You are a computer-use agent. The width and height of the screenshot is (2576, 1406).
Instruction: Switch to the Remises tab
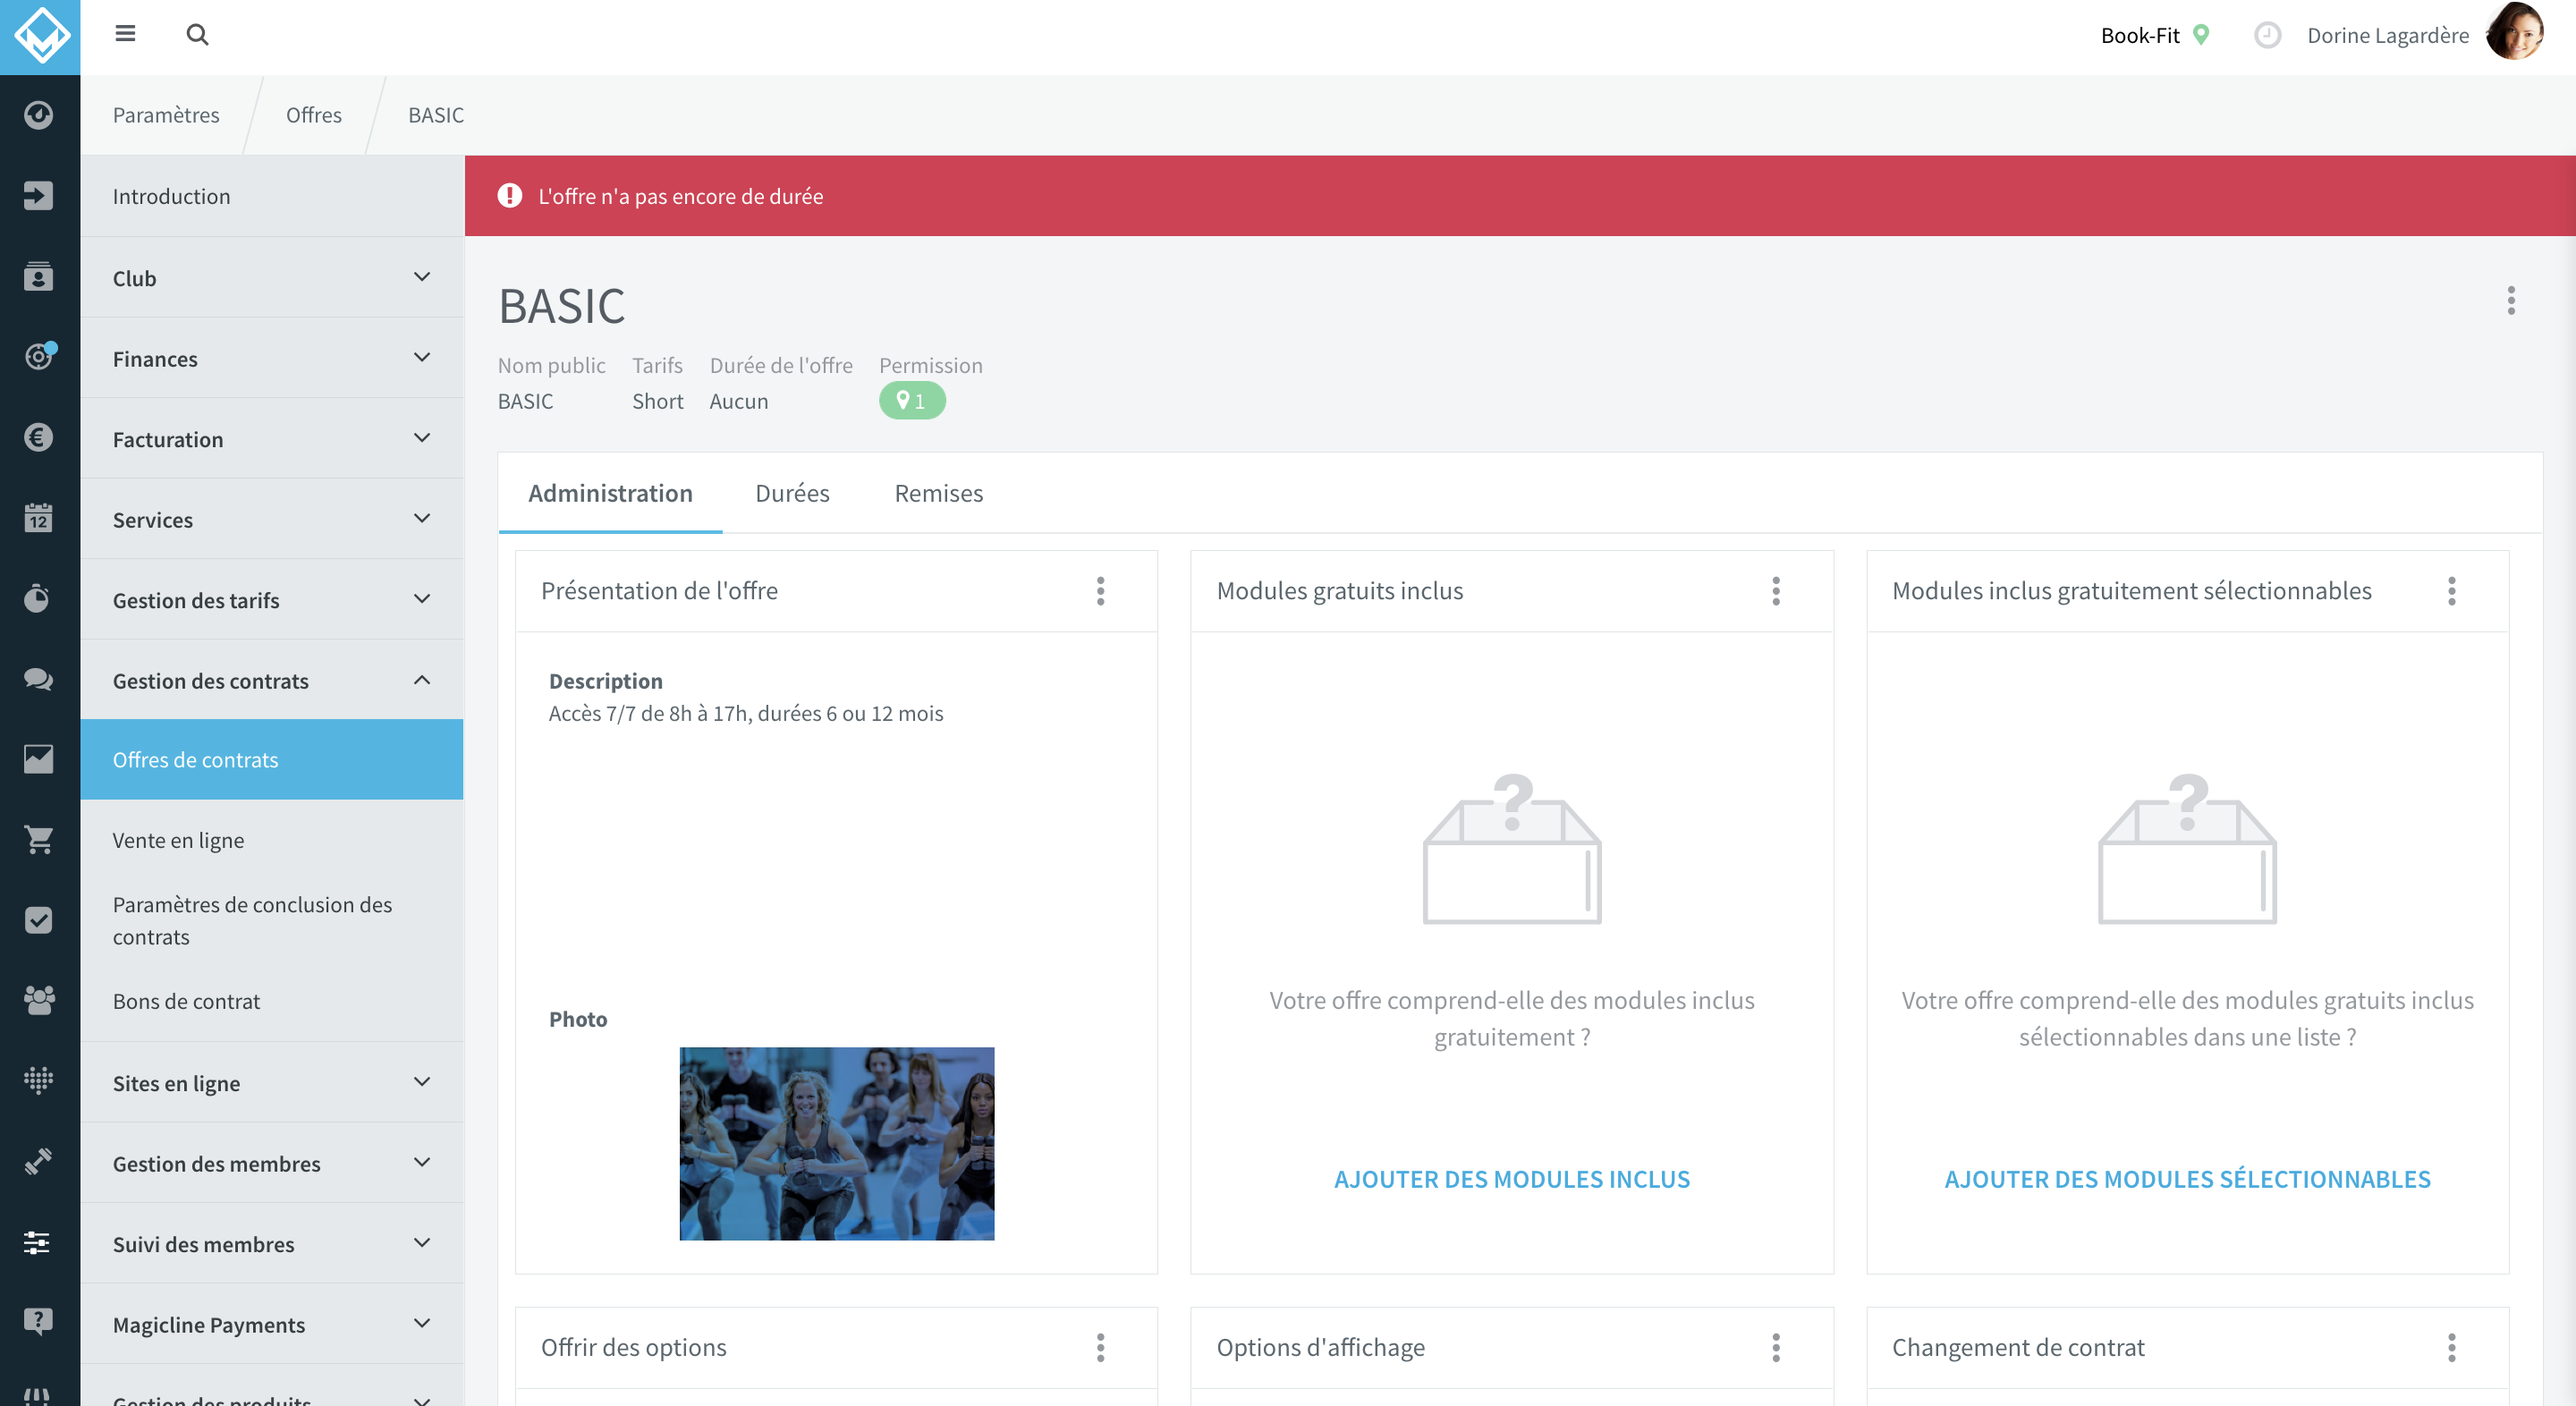(x=938, y=493)
